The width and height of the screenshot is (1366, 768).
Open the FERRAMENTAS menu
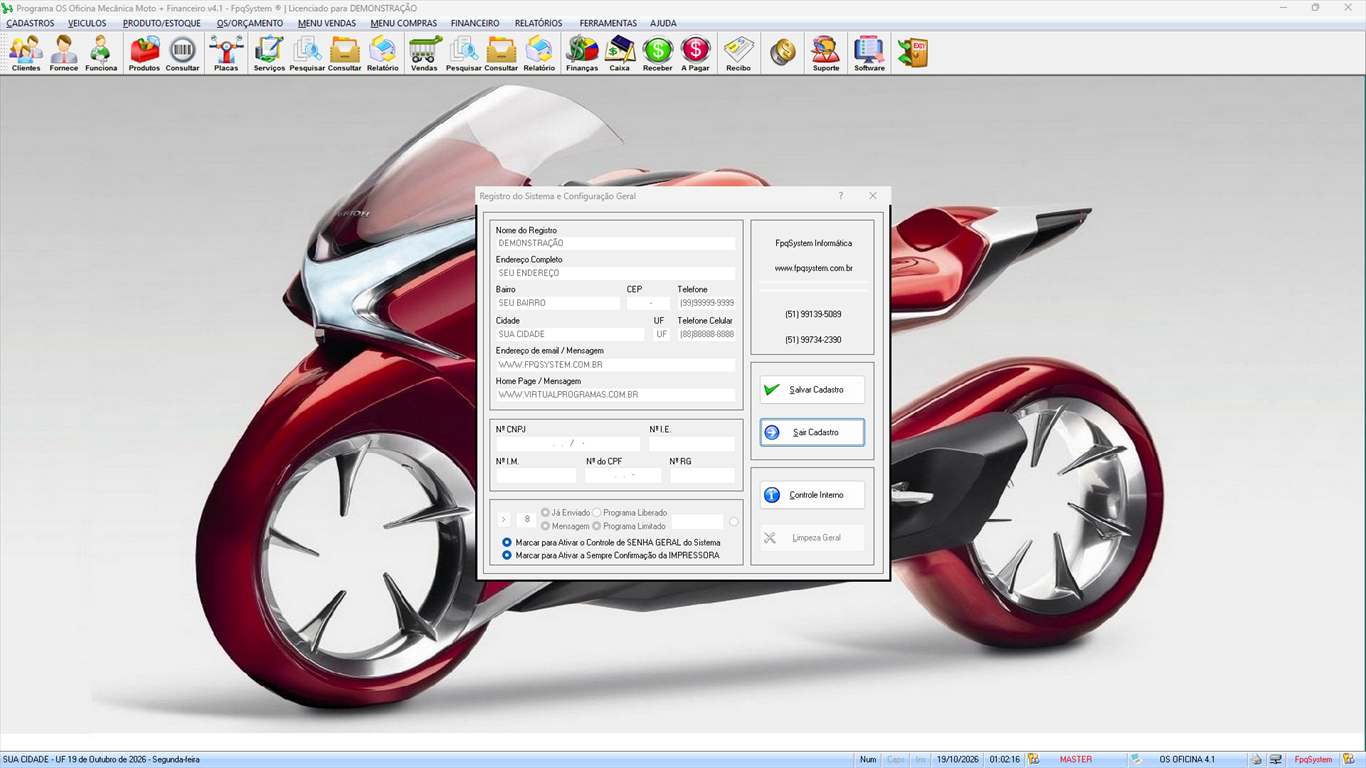pos(608,23)
